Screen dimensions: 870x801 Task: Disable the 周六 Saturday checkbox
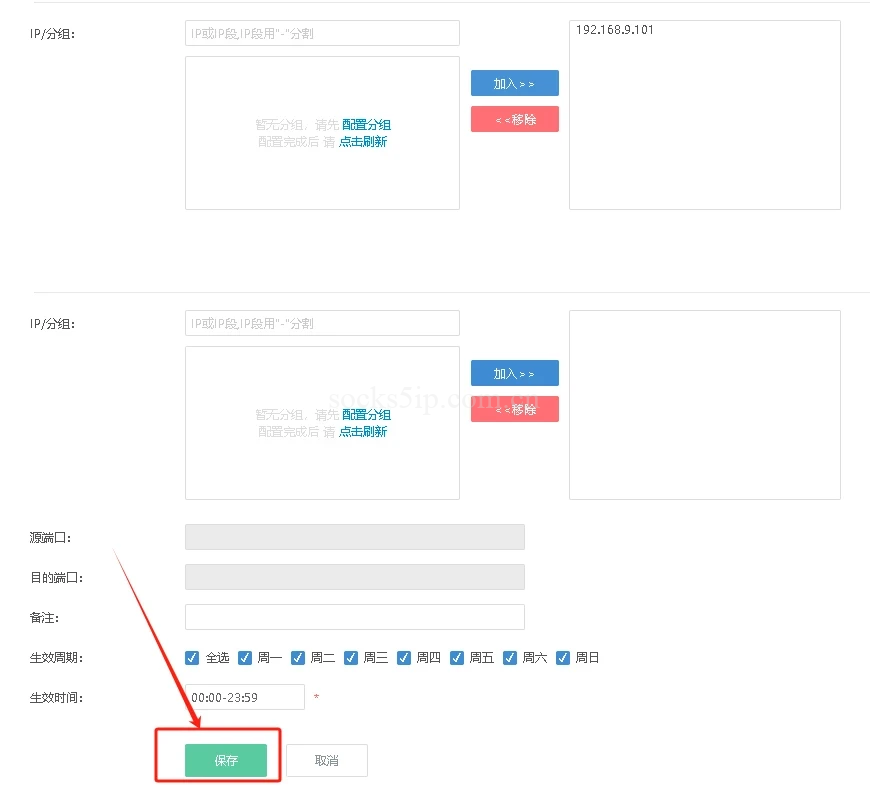click(x=510, y=658)
